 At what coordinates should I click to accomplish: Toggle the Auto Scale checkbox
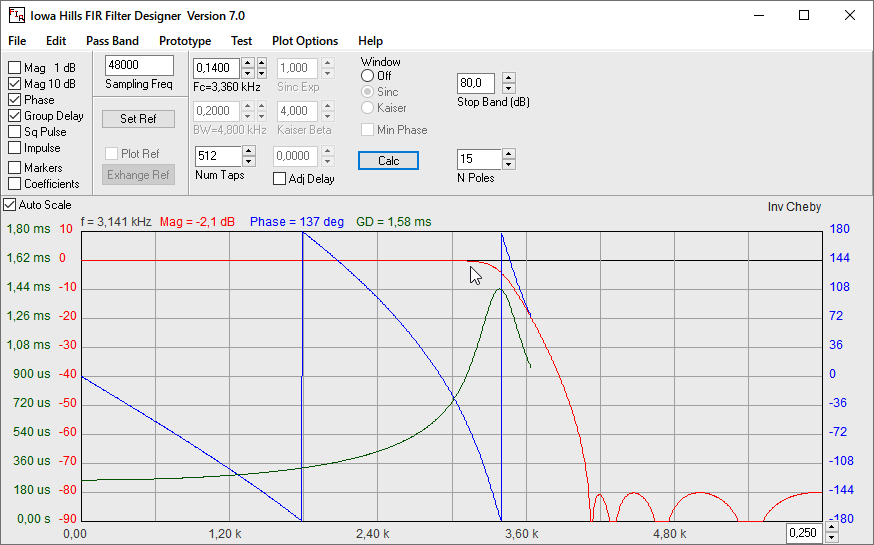pyautogui.click(x=10, y=205)
